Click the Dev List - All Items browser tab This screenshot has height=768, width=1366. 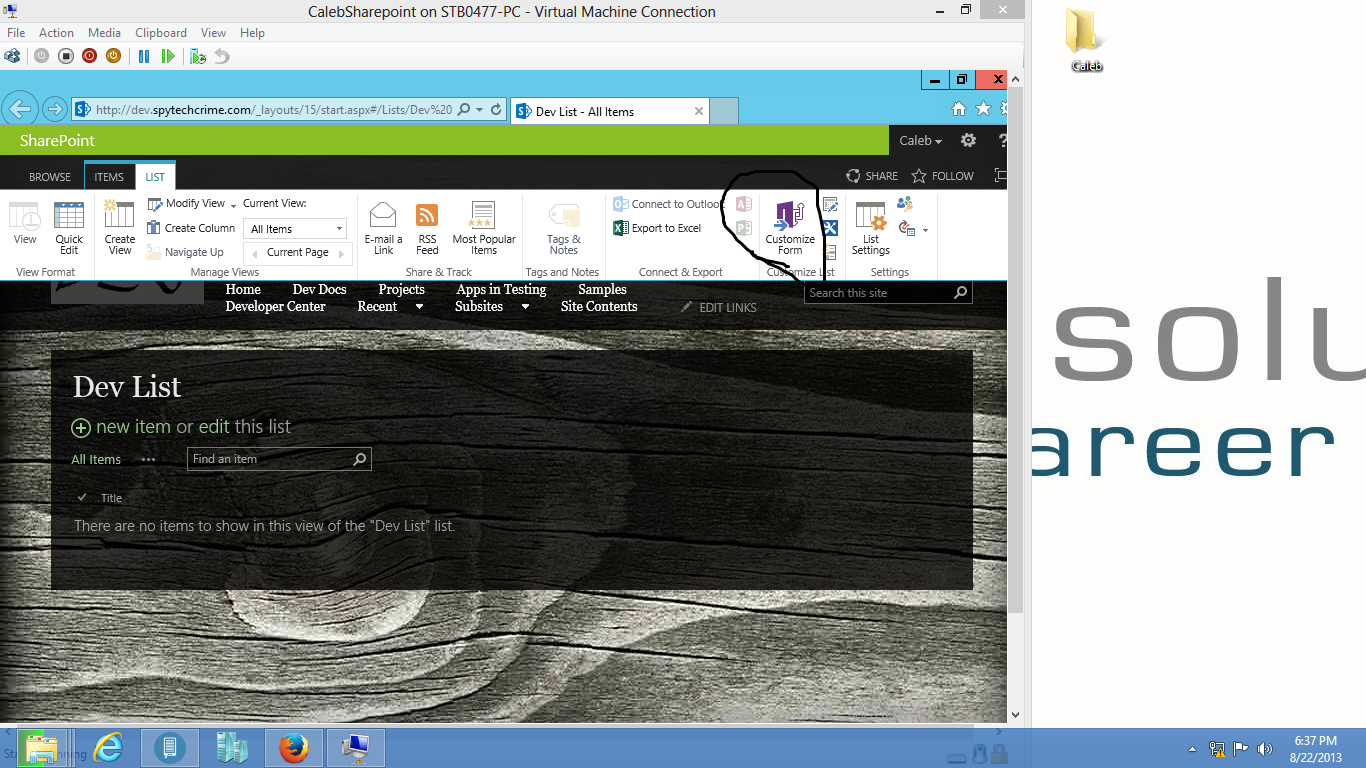tap(609, 111)
